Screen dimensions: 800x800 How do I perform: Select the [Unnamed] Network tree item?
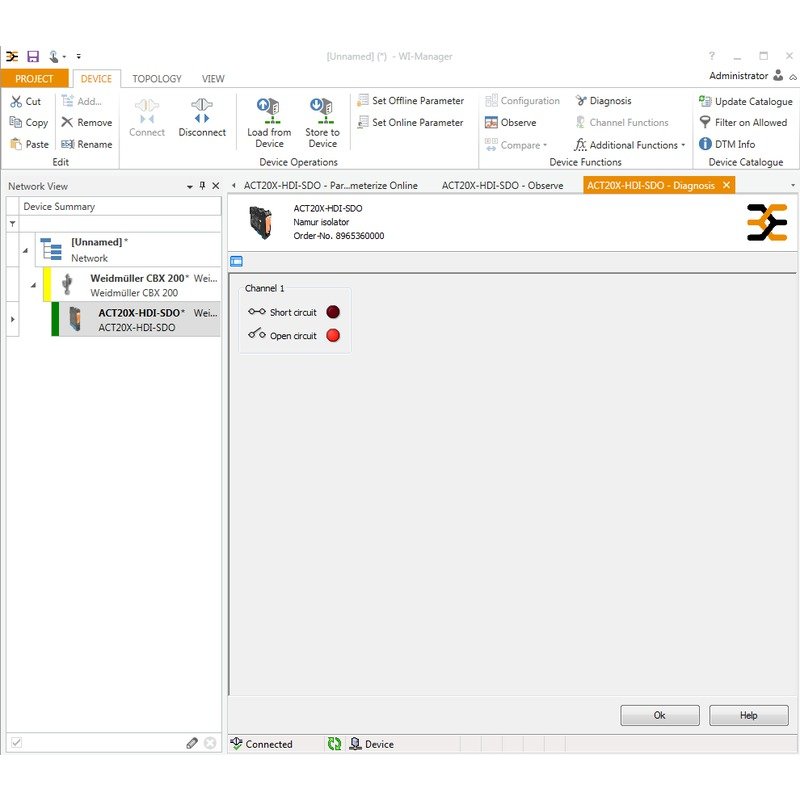coord(128,250)
